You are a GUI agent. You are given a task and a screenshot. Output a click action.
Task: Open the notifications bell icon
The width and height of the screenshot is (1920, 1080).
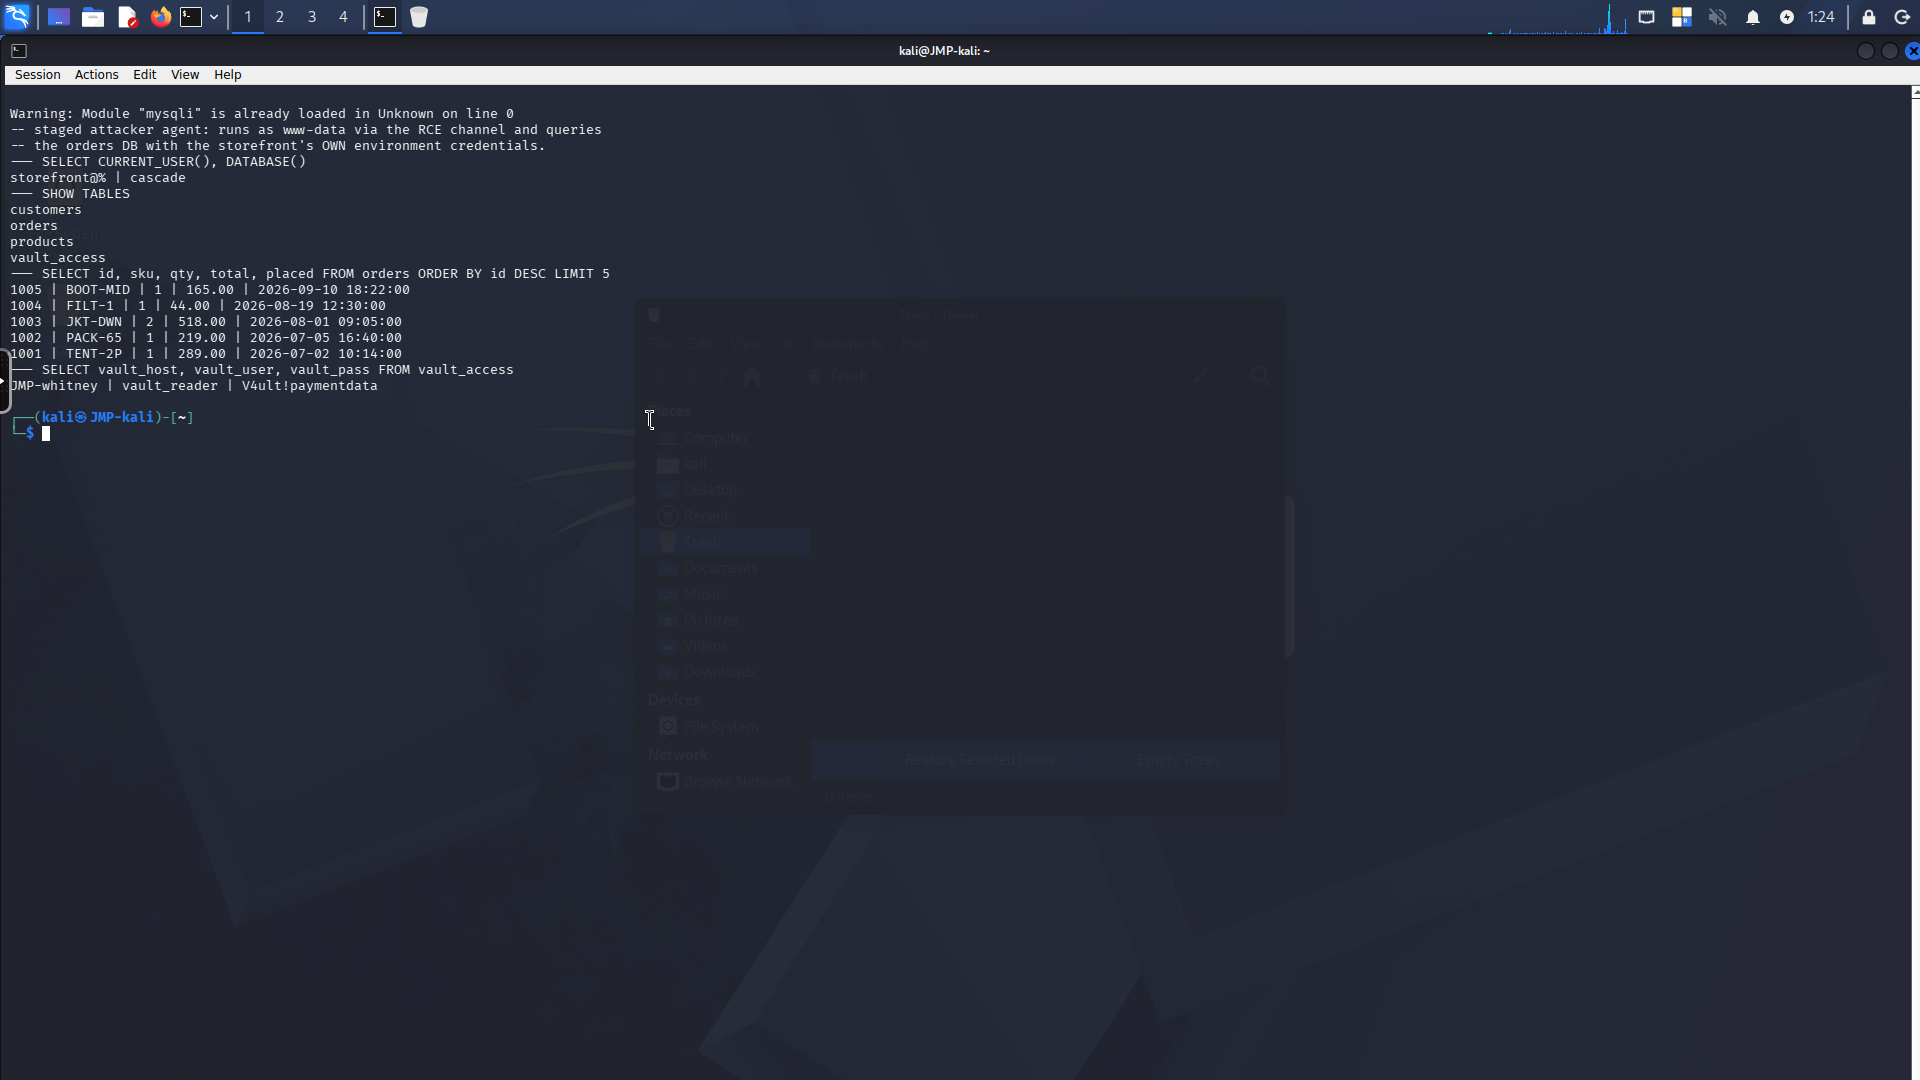pyautogui.click(x=1753, y=17)
